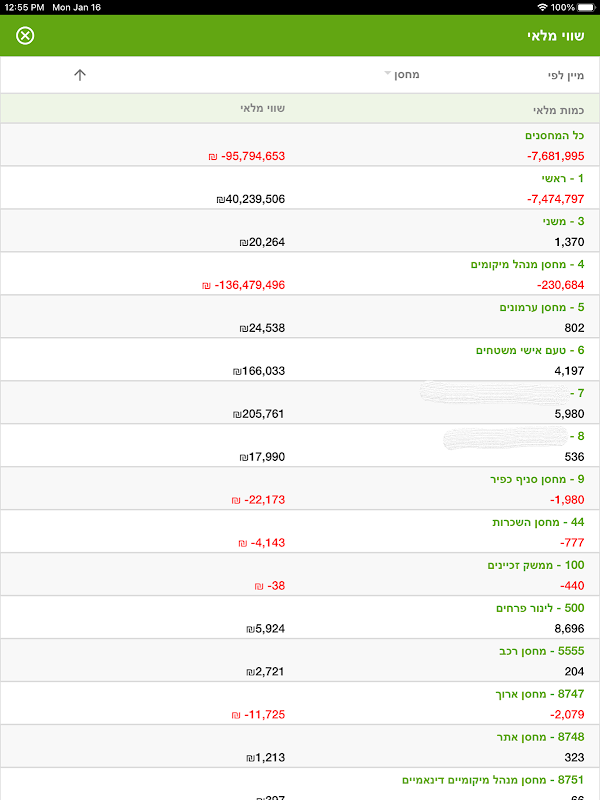The height and width of the screenshot is (800, 600).
Task: Open warehouse 9 - מחסן סניף כפיר
Action: point(300,489)
